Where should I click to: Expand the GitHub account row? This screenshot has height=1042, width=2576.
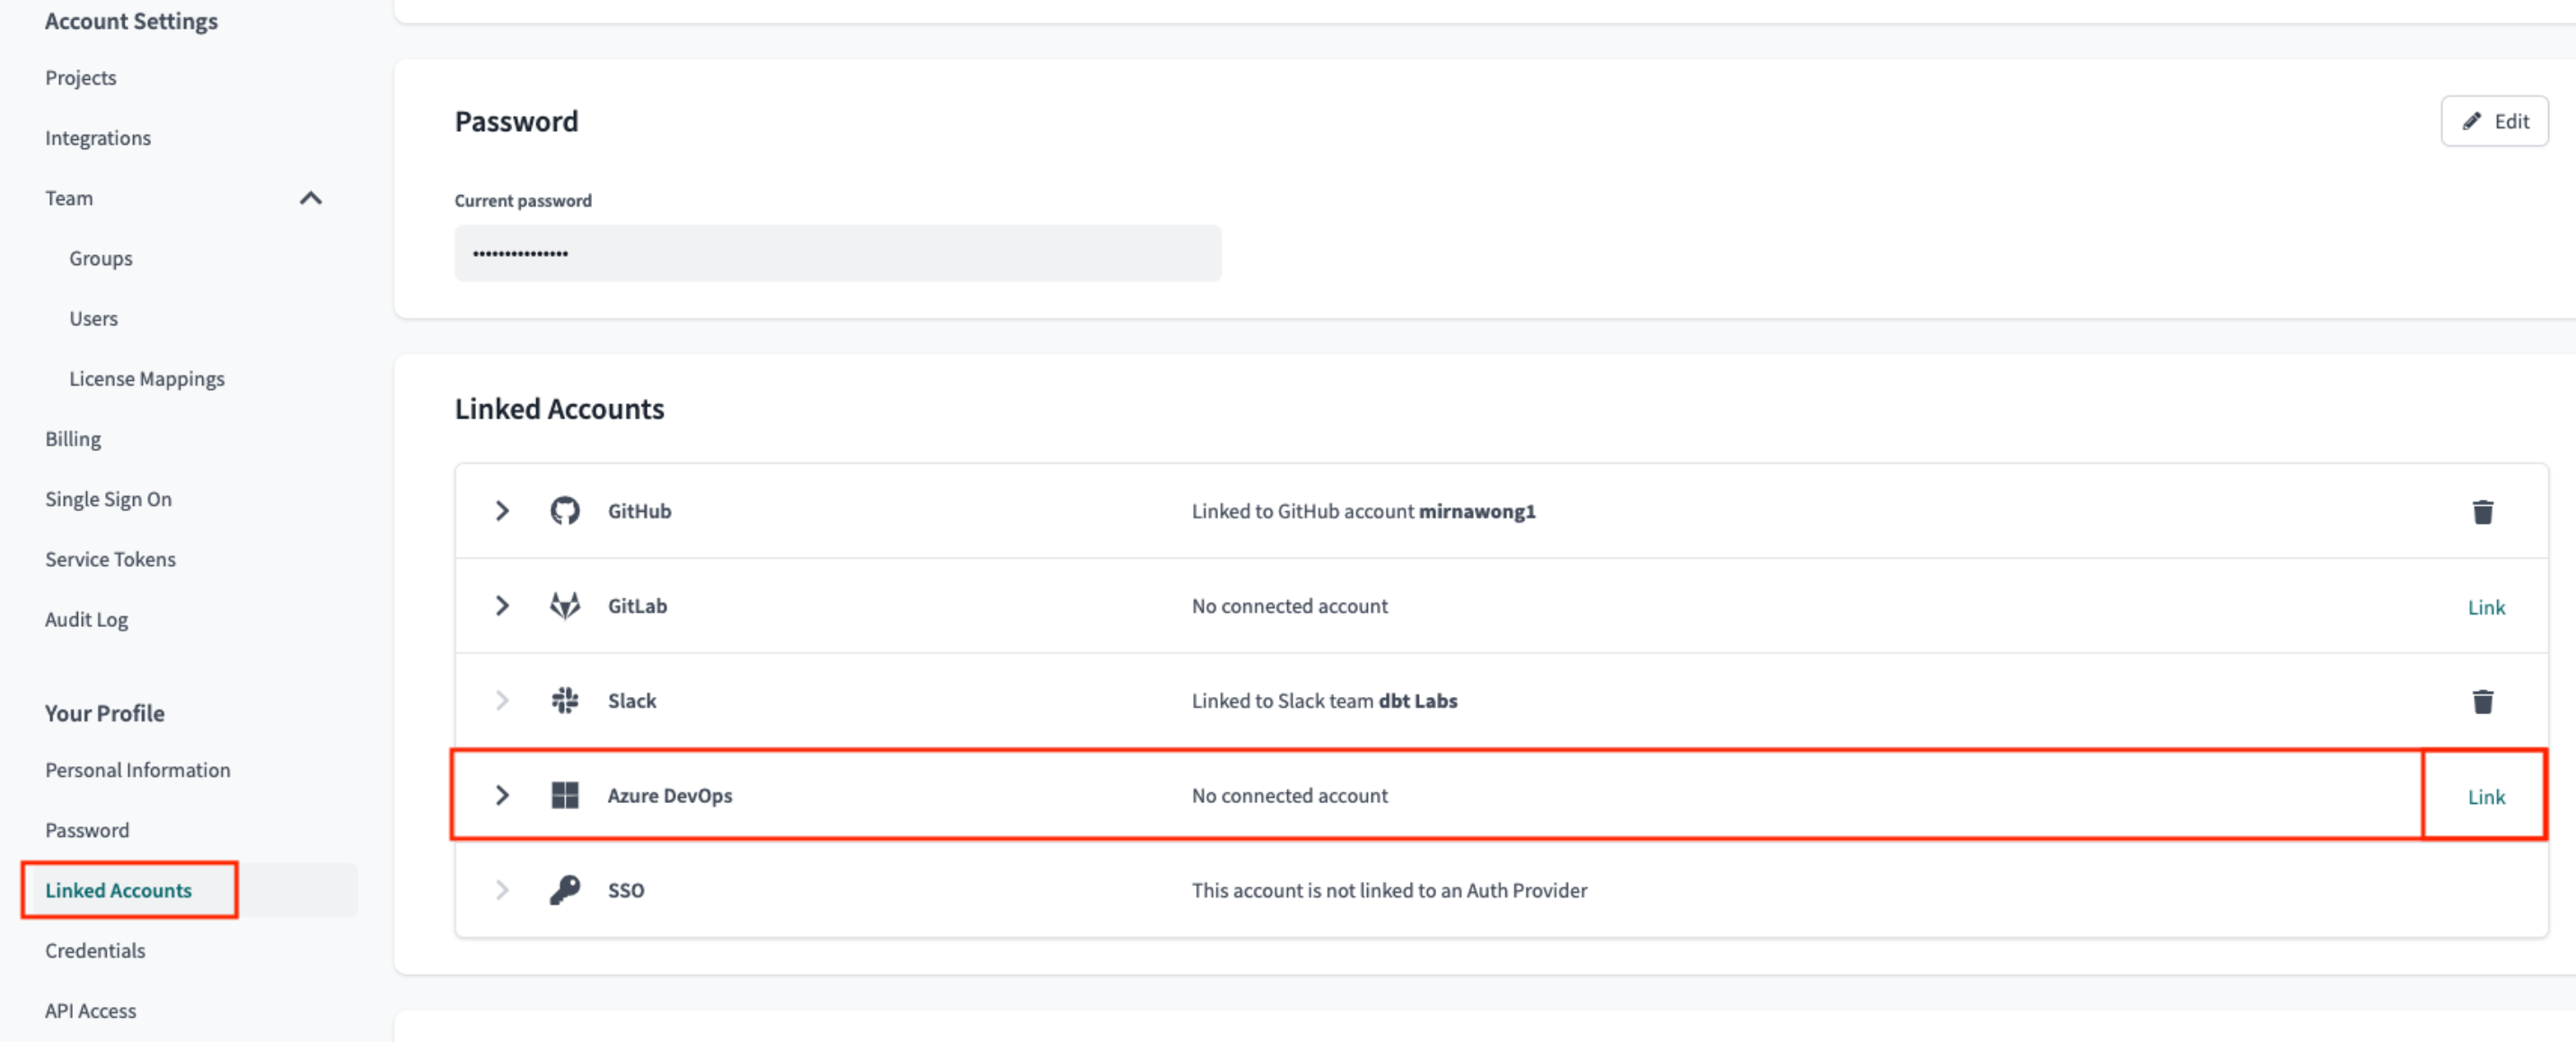pyautogui.click(x=502, y=511)
